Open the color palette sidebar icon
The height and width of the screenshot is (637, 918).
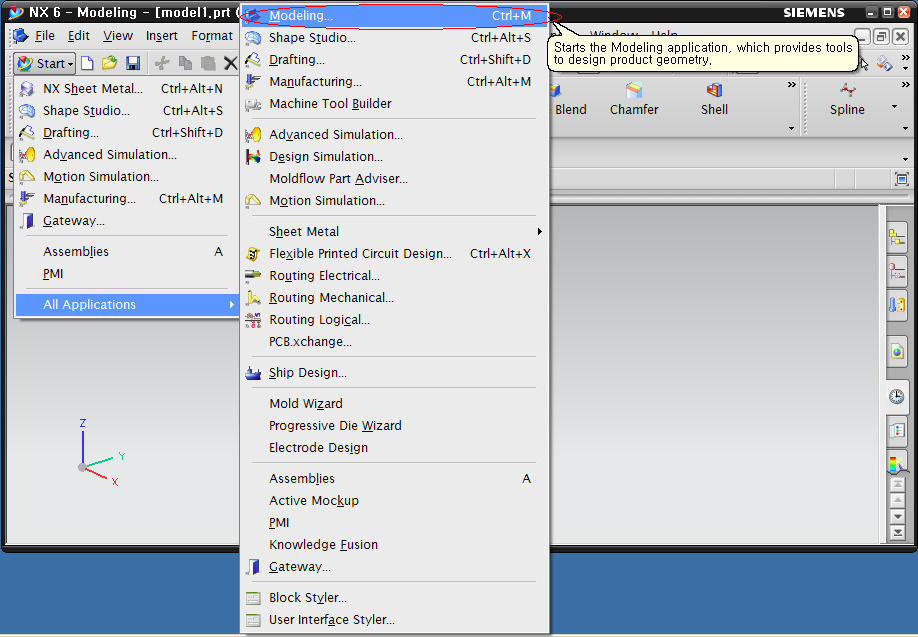pos(896,463)
